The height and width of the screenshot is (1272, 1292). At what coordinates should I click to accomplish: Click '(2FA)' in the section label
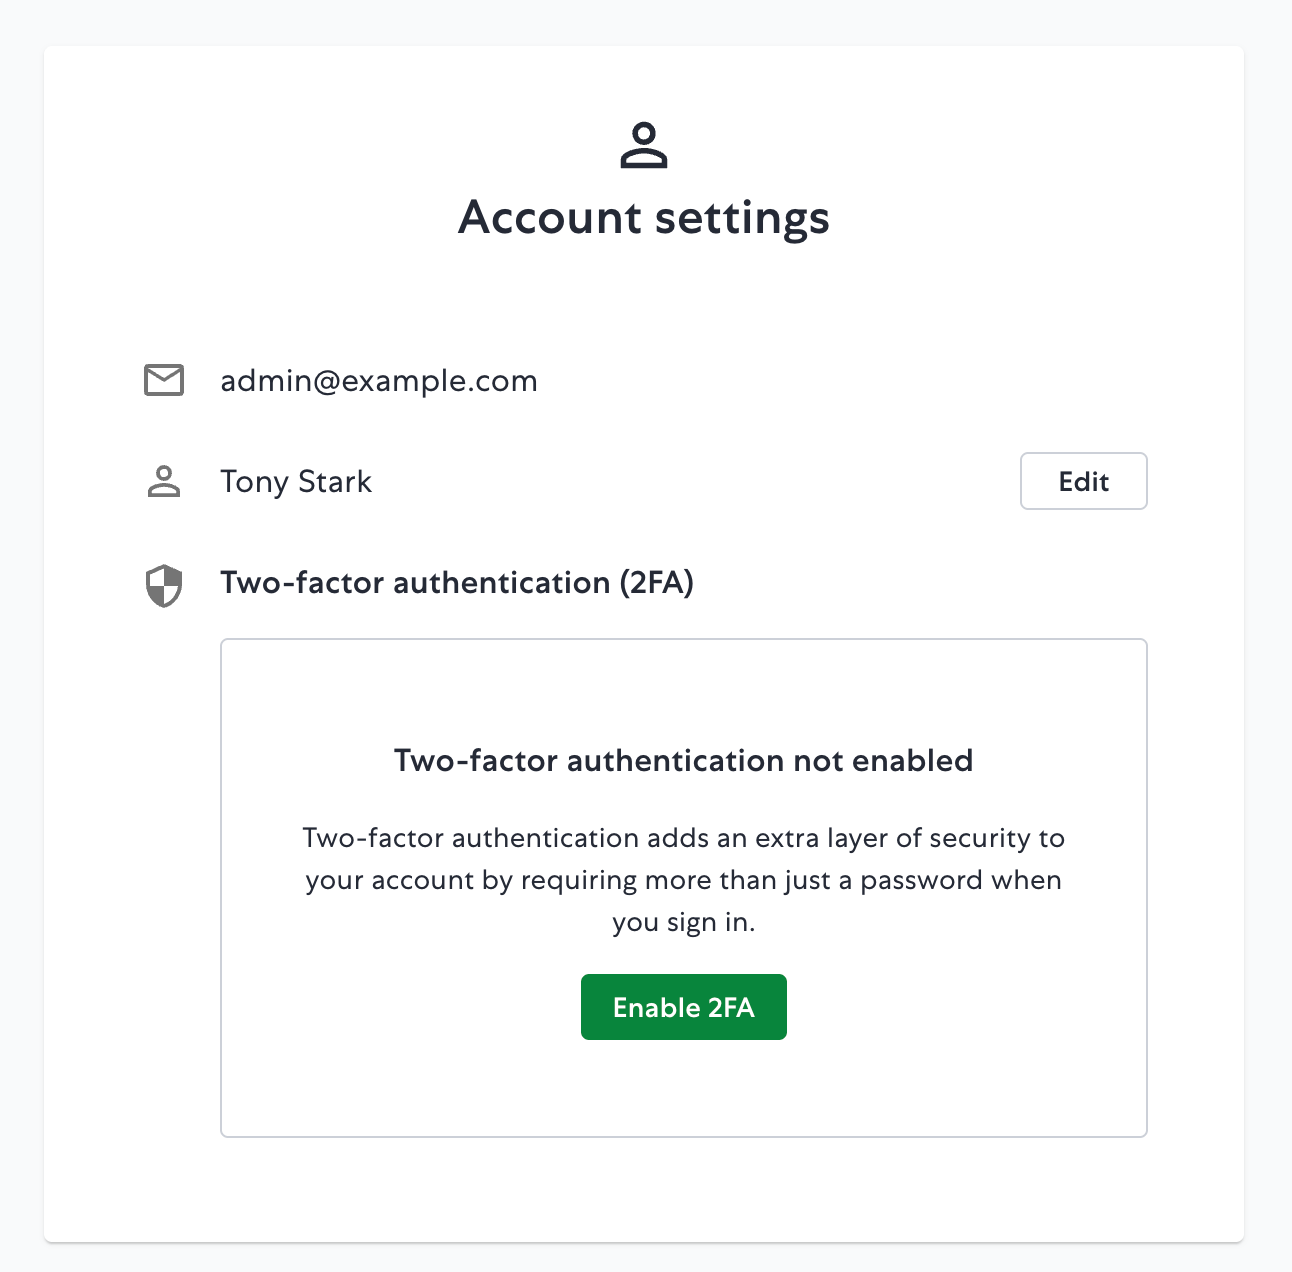[656, 583]
